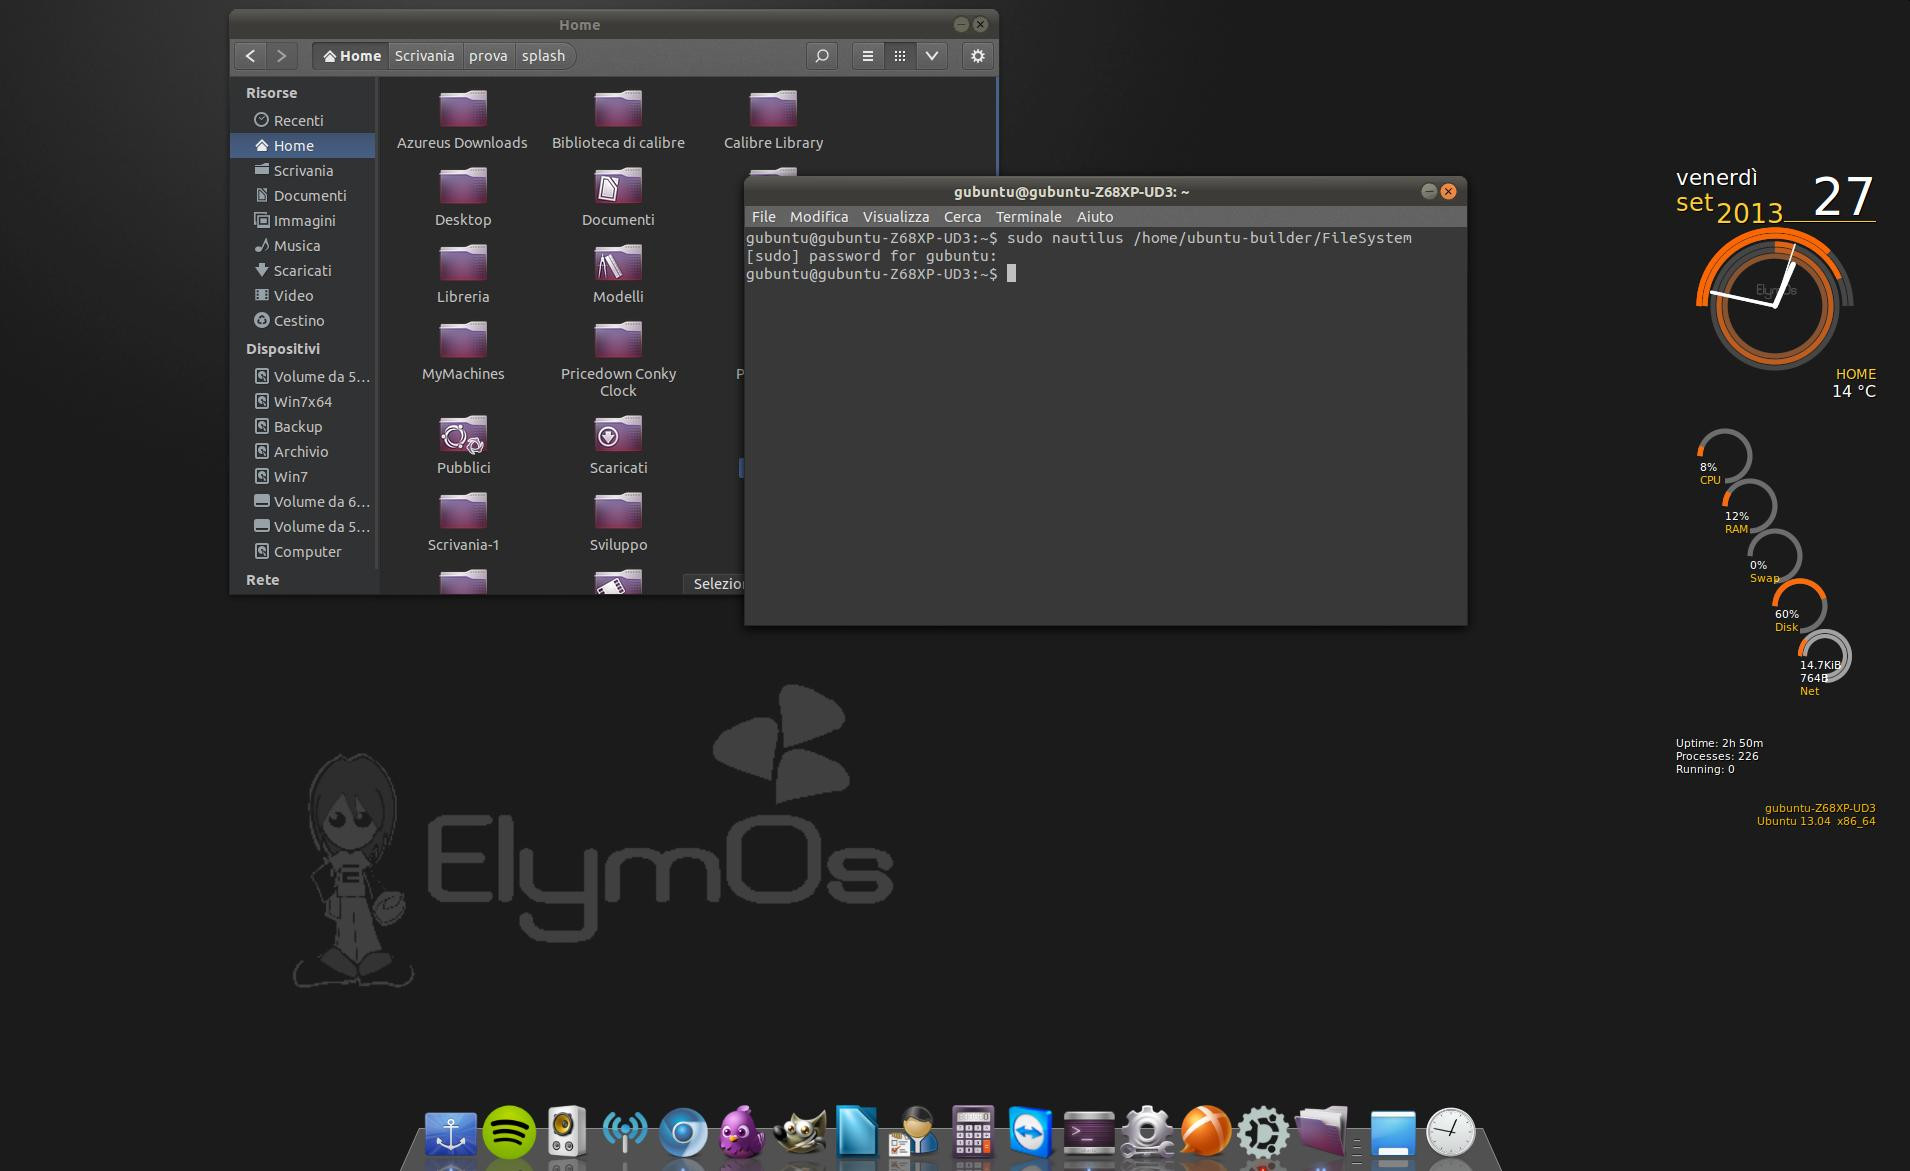
Task: Open the anchor dock settings icon
Action: click(x=451, y=1134)
